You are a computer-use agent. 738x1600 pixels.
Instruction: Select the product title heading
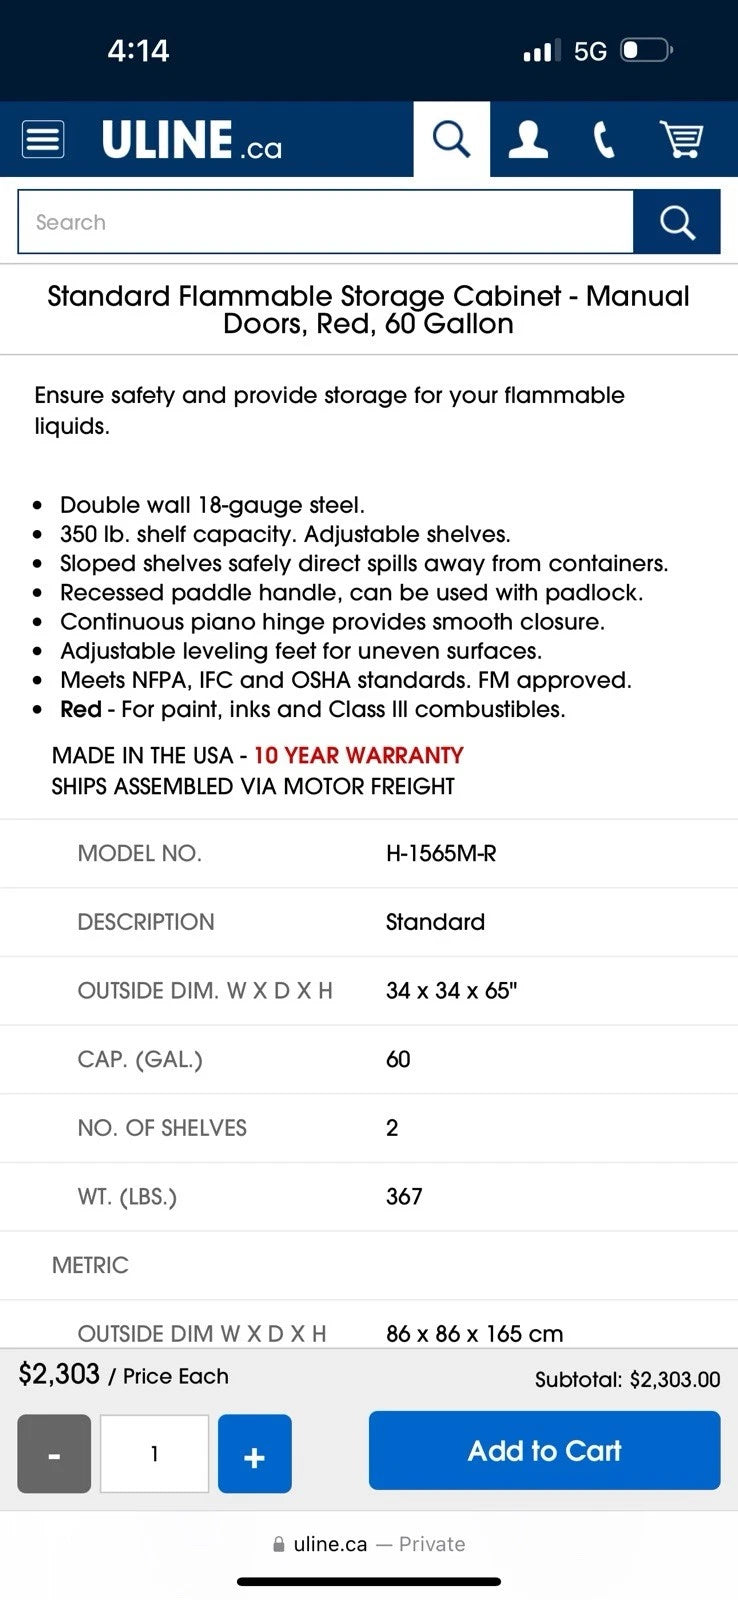click(368, 310)
